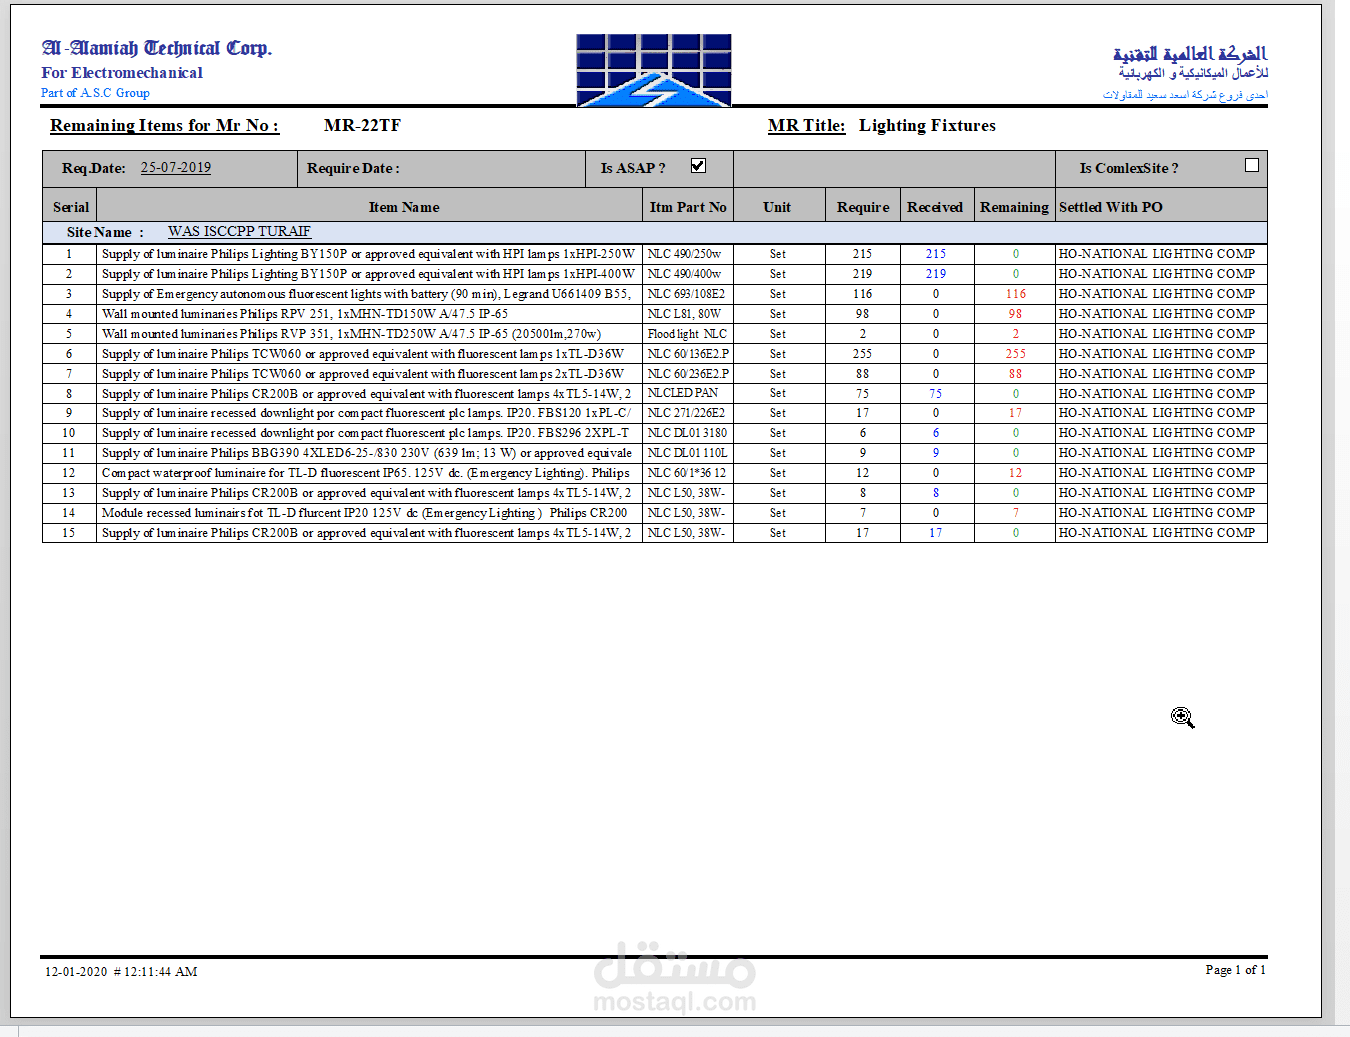Click Flood light NLC part number
The width and height of the screenshot is (1350, 1037).
[x=687, y=334]
